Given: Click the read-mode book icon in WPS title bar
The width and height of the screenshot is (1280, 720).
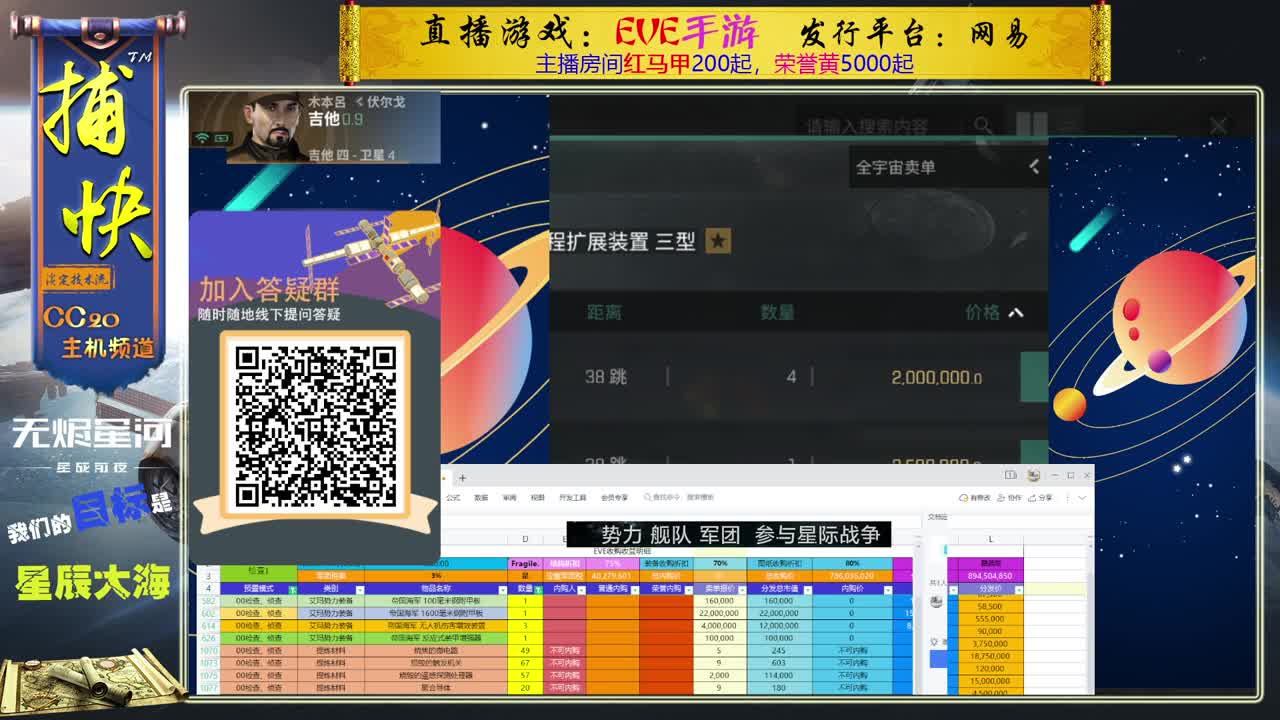Looking at the screenshot, I should pos(1011,475).
